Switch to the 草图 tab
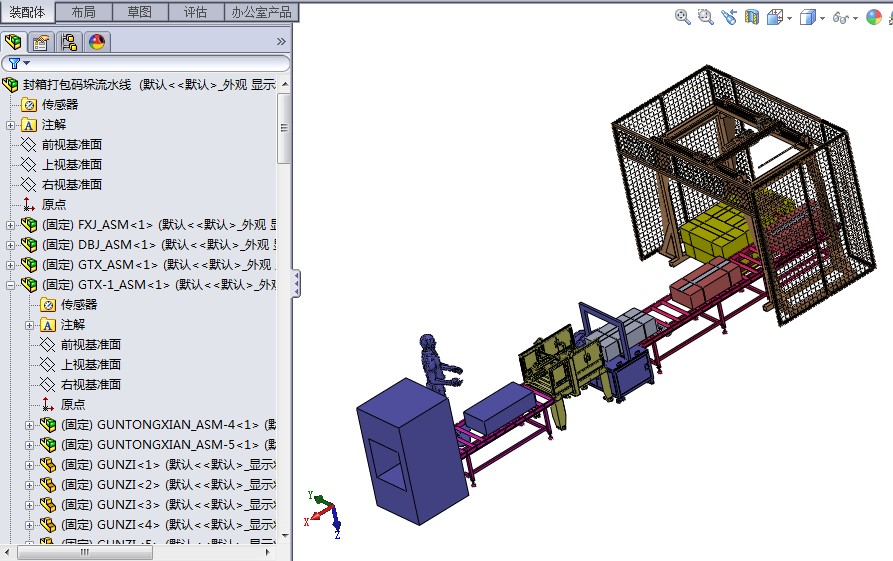 tap(140, 12)
